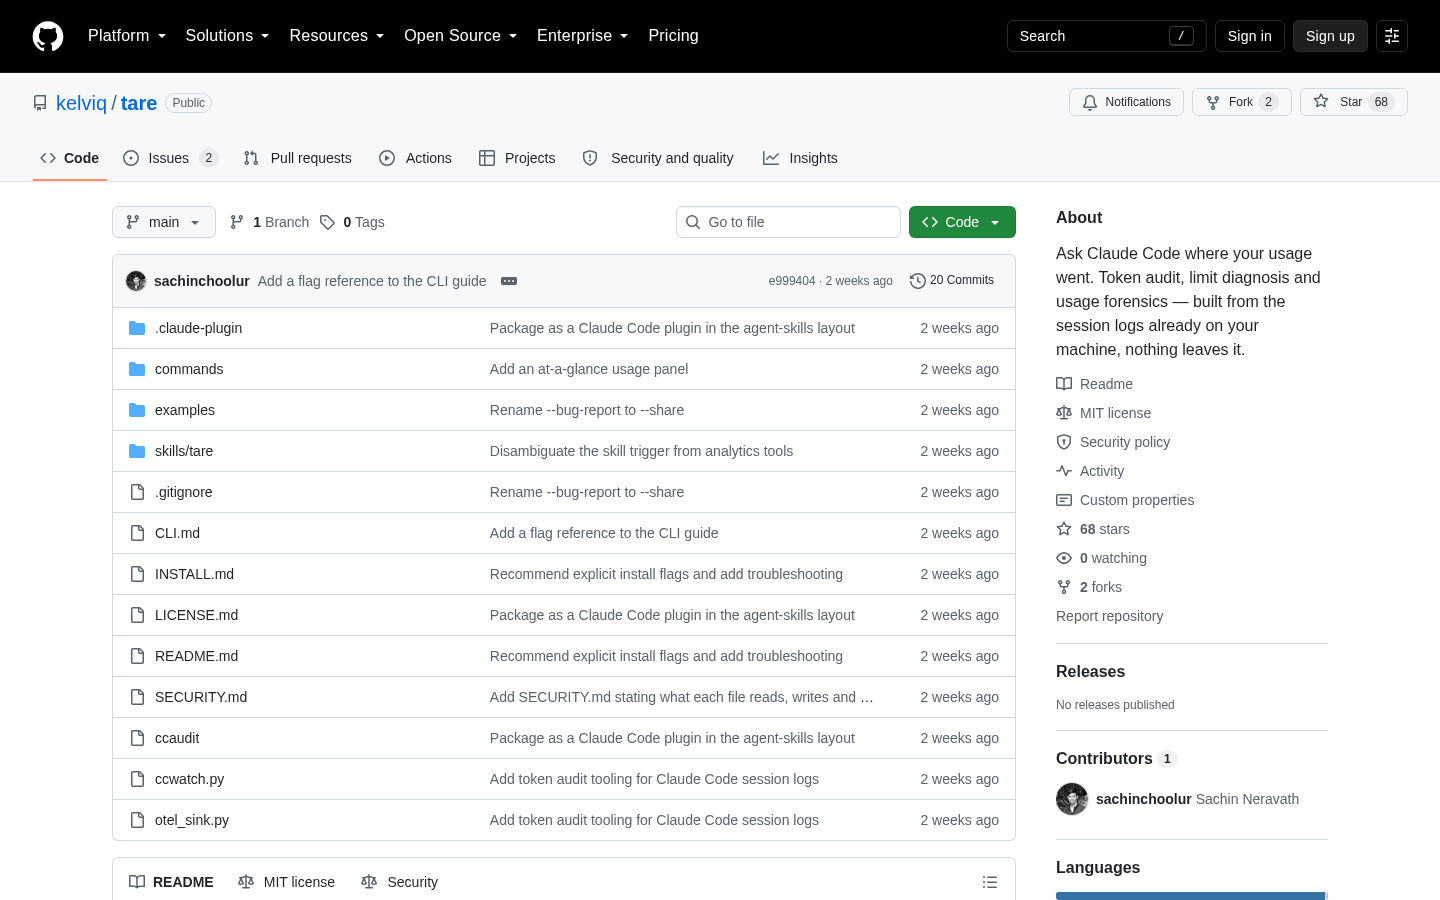The height and width of the screenshot is (900, 1440).
Task: View the 68 stars link
Action: coord(1093,529)
